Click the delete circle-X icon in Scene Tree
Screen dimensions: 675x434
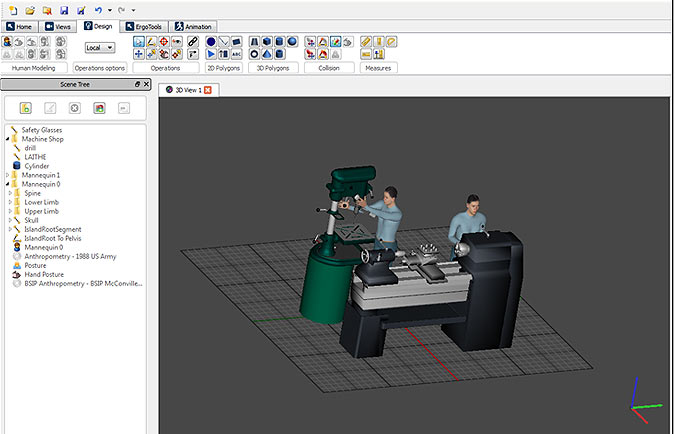tap(74, 107)
